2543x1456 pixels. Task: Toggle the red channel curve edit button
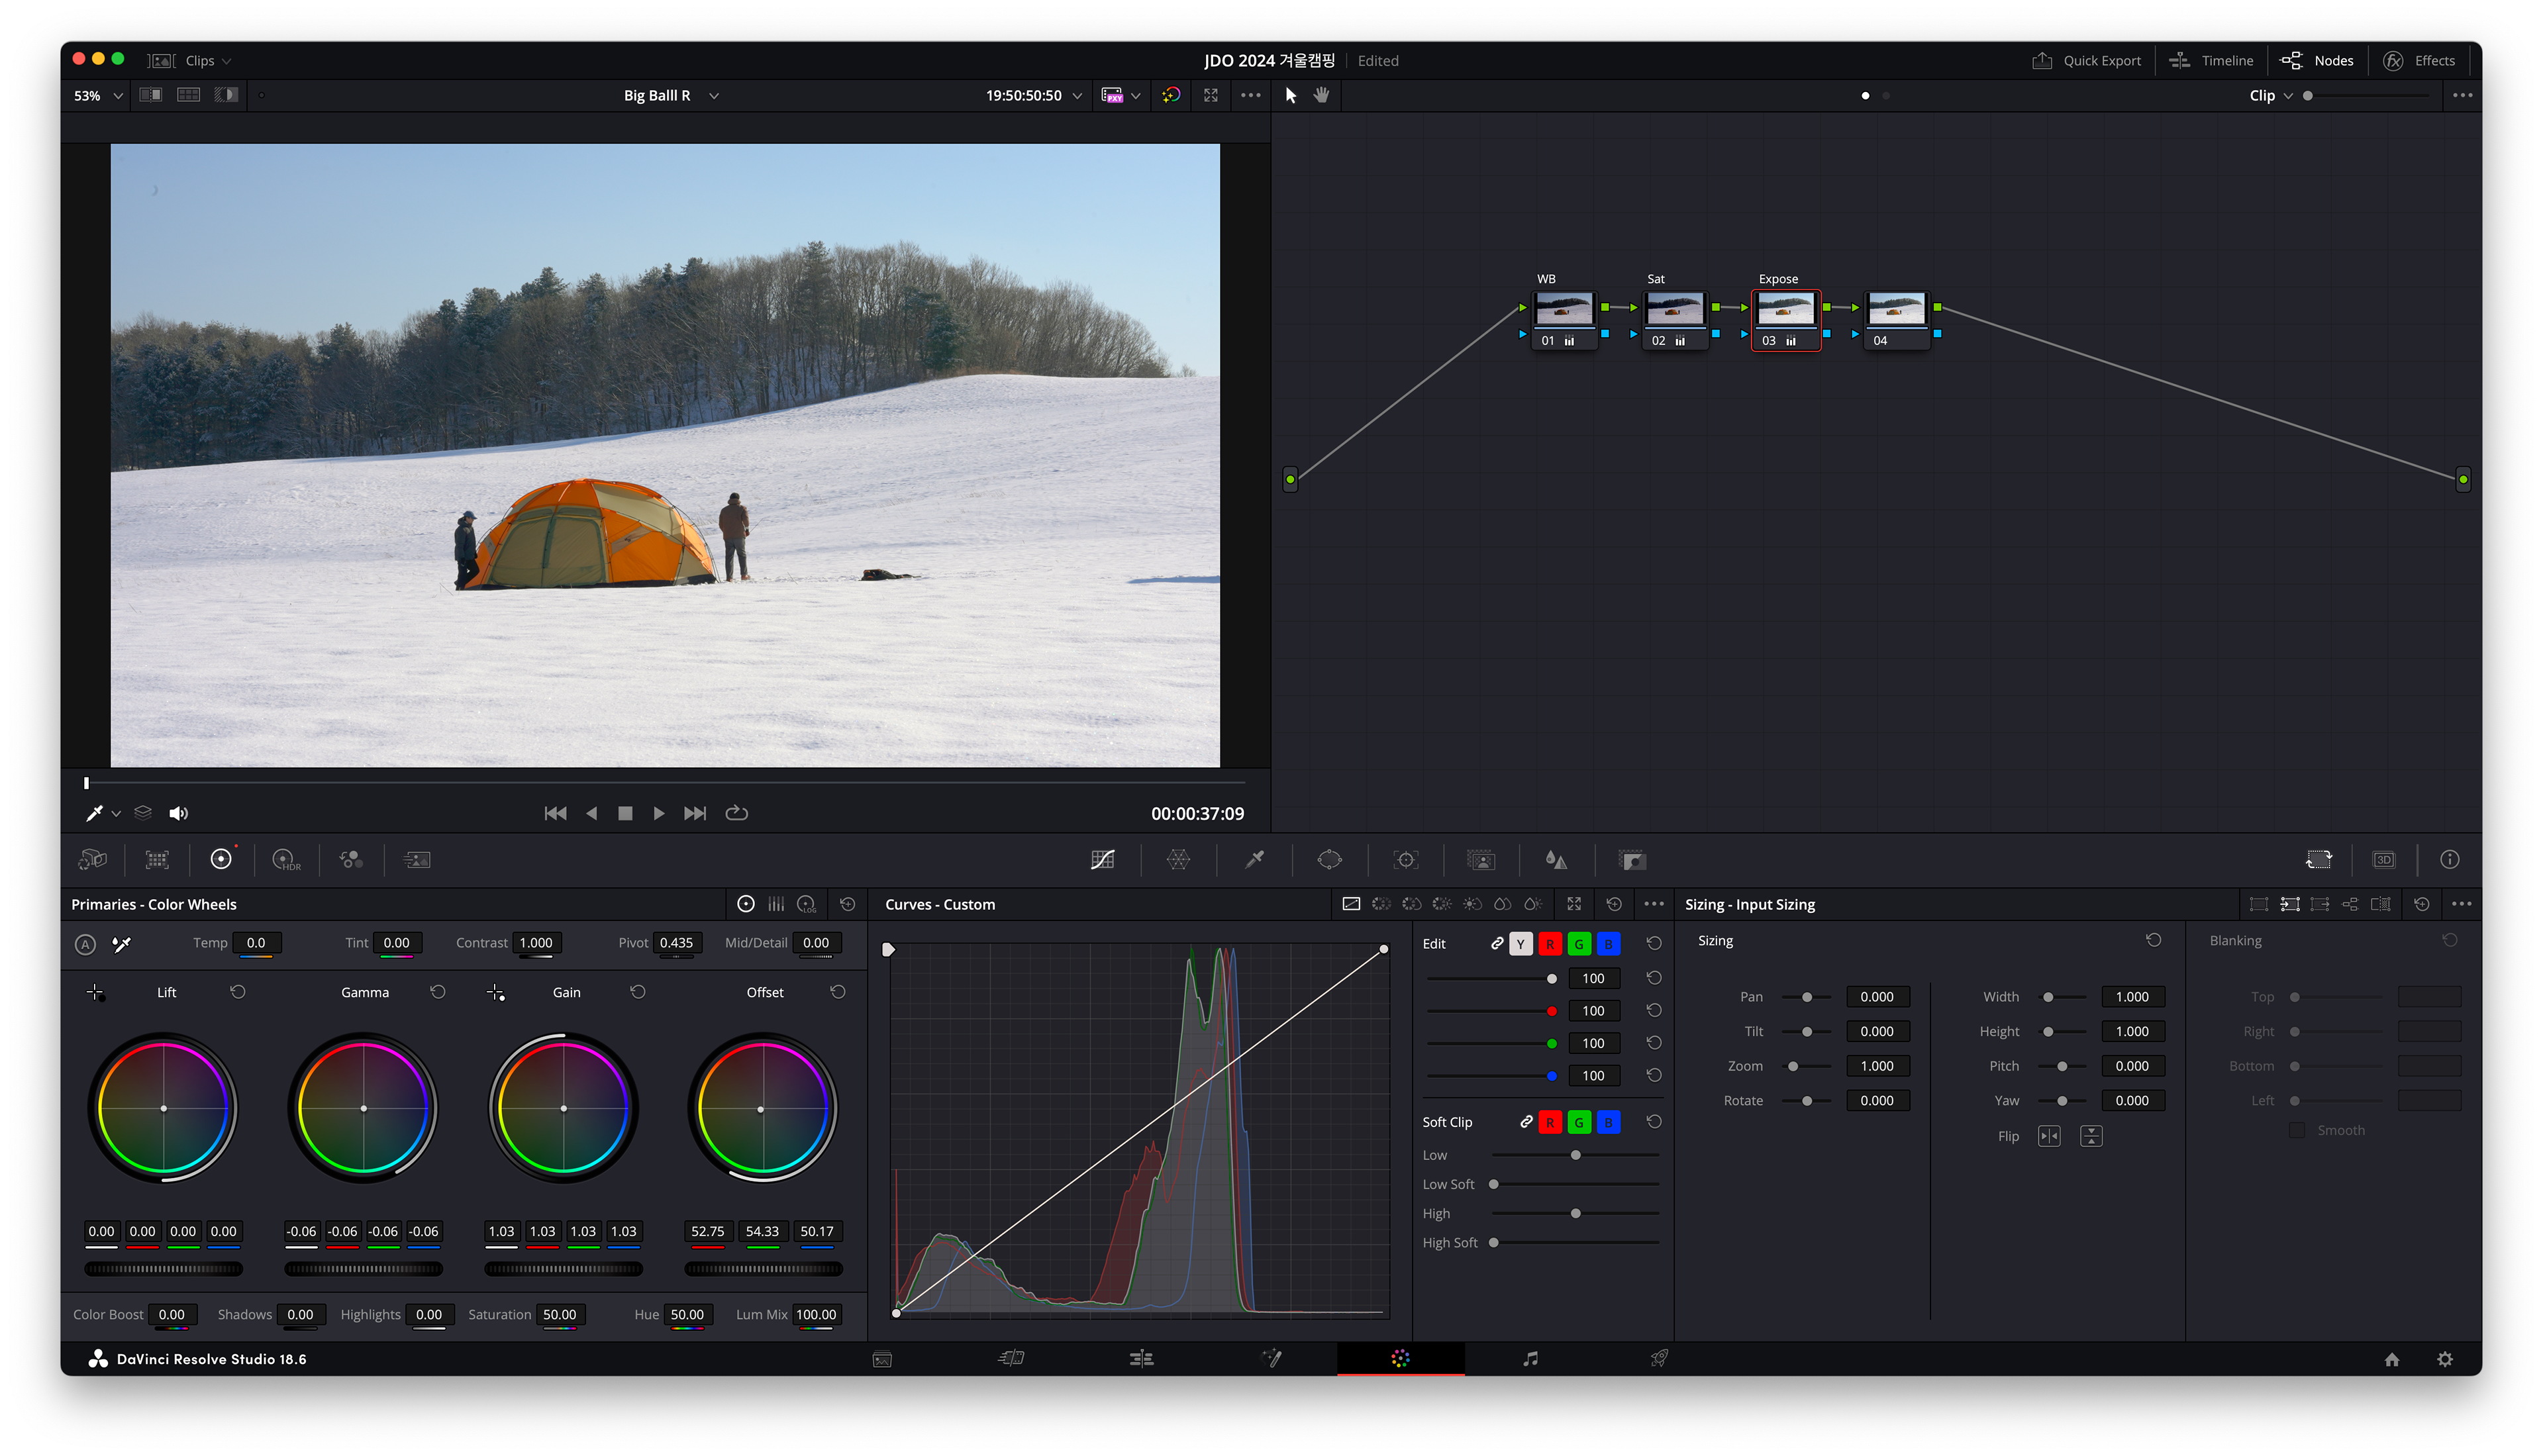point(1549,943)
